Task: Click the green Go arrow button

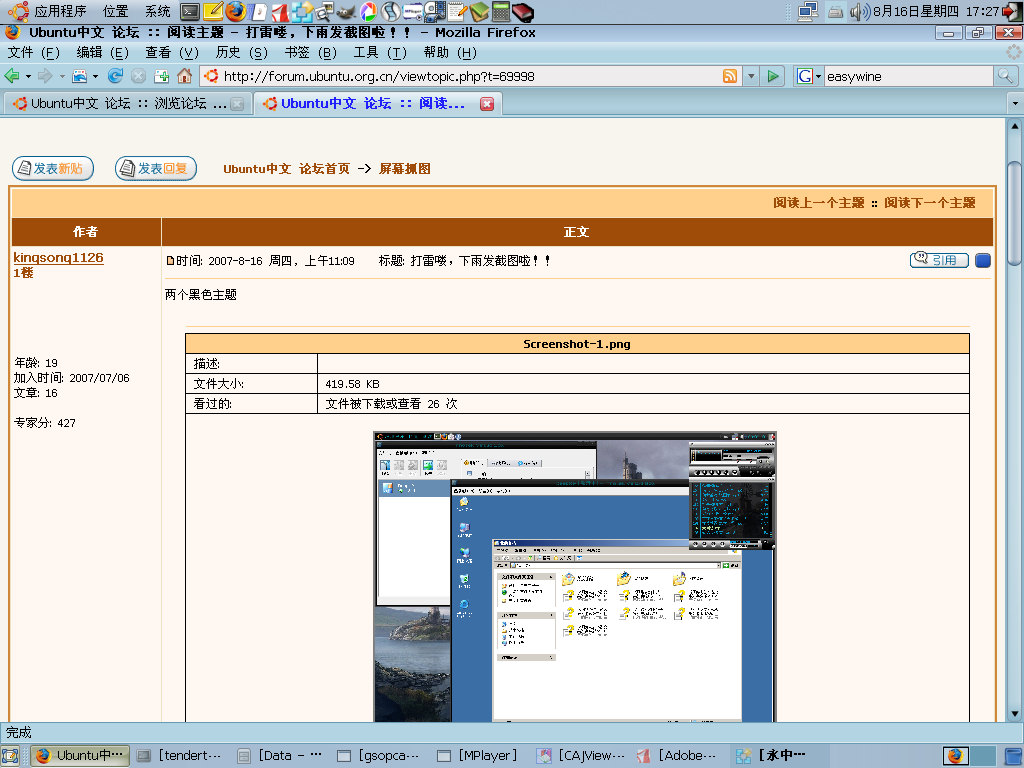Action: [x=773, y=76]
